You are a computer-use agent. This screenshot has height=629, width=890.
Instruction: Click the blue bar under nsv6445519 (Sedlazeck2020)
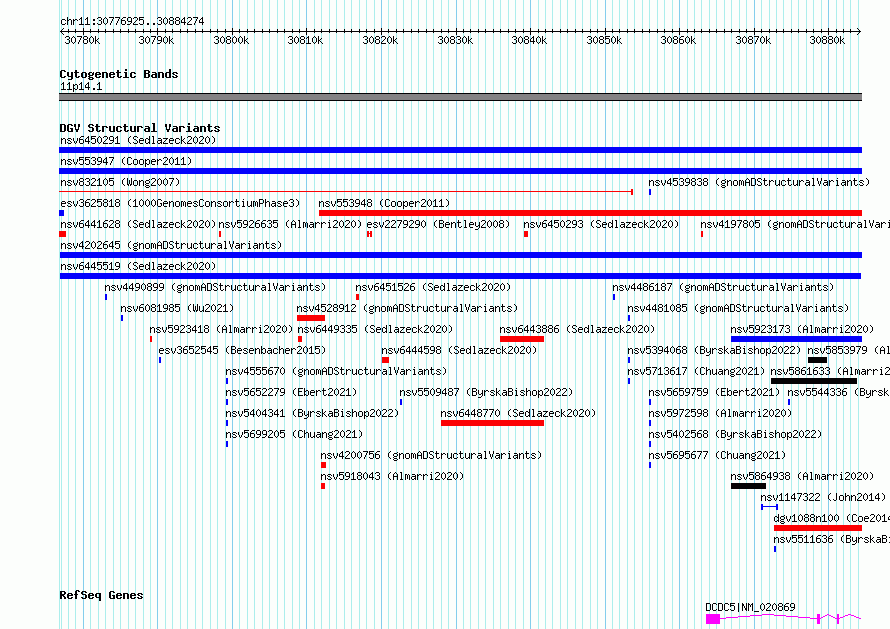click(x=460, y=276)
